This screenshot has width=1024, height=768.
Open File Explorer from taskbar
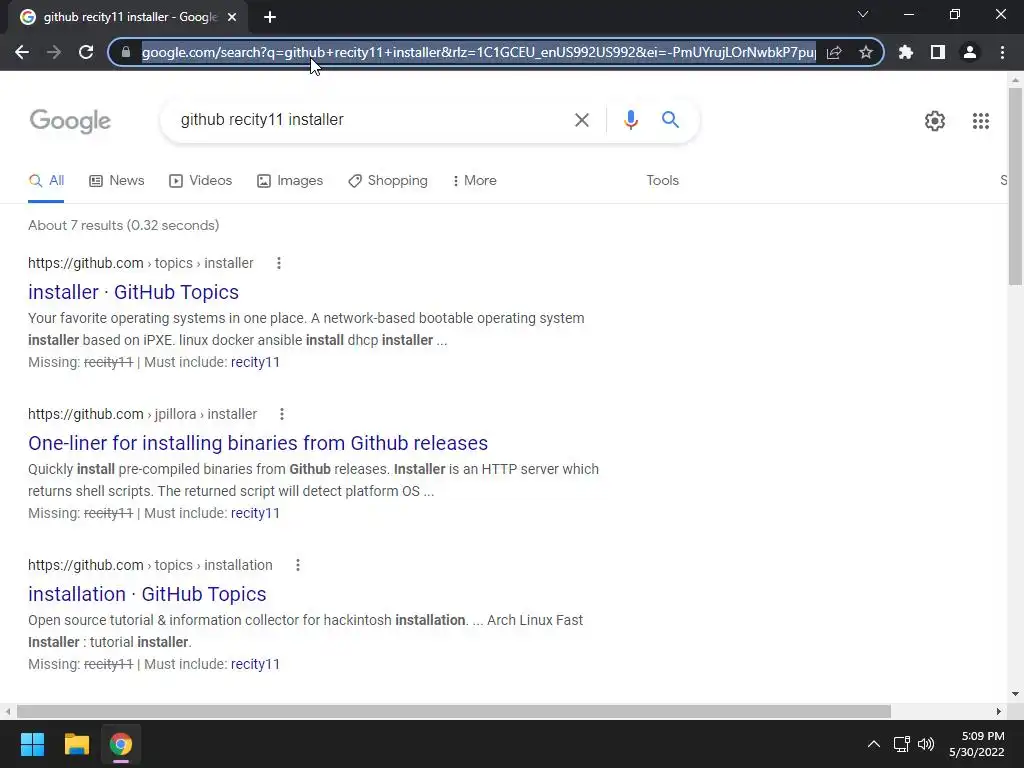pyautogui.click(x=76, y=744)
